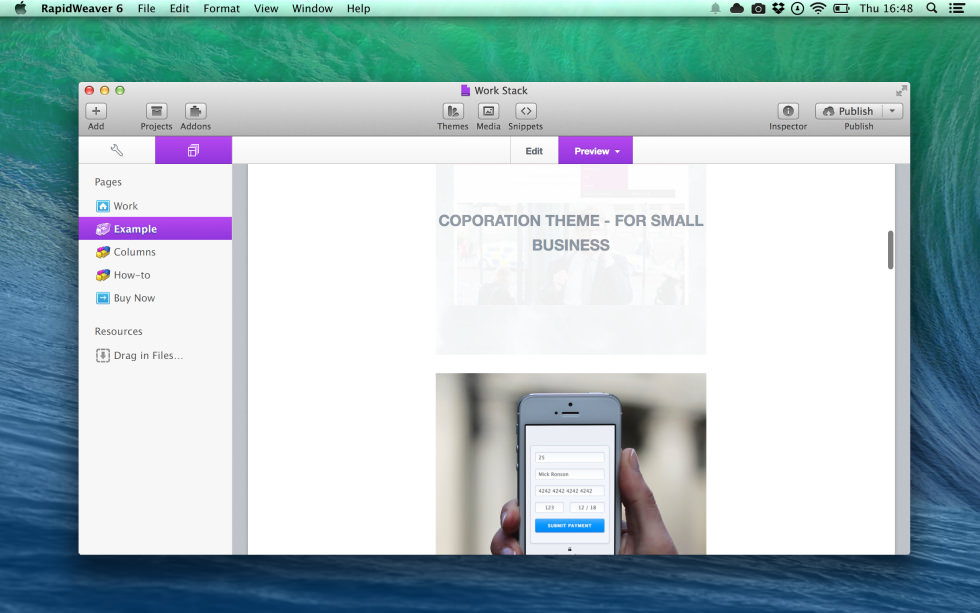This screenshot has width=980, height=613.
Task: Select the Buy Now page
Action: [155, 298]
